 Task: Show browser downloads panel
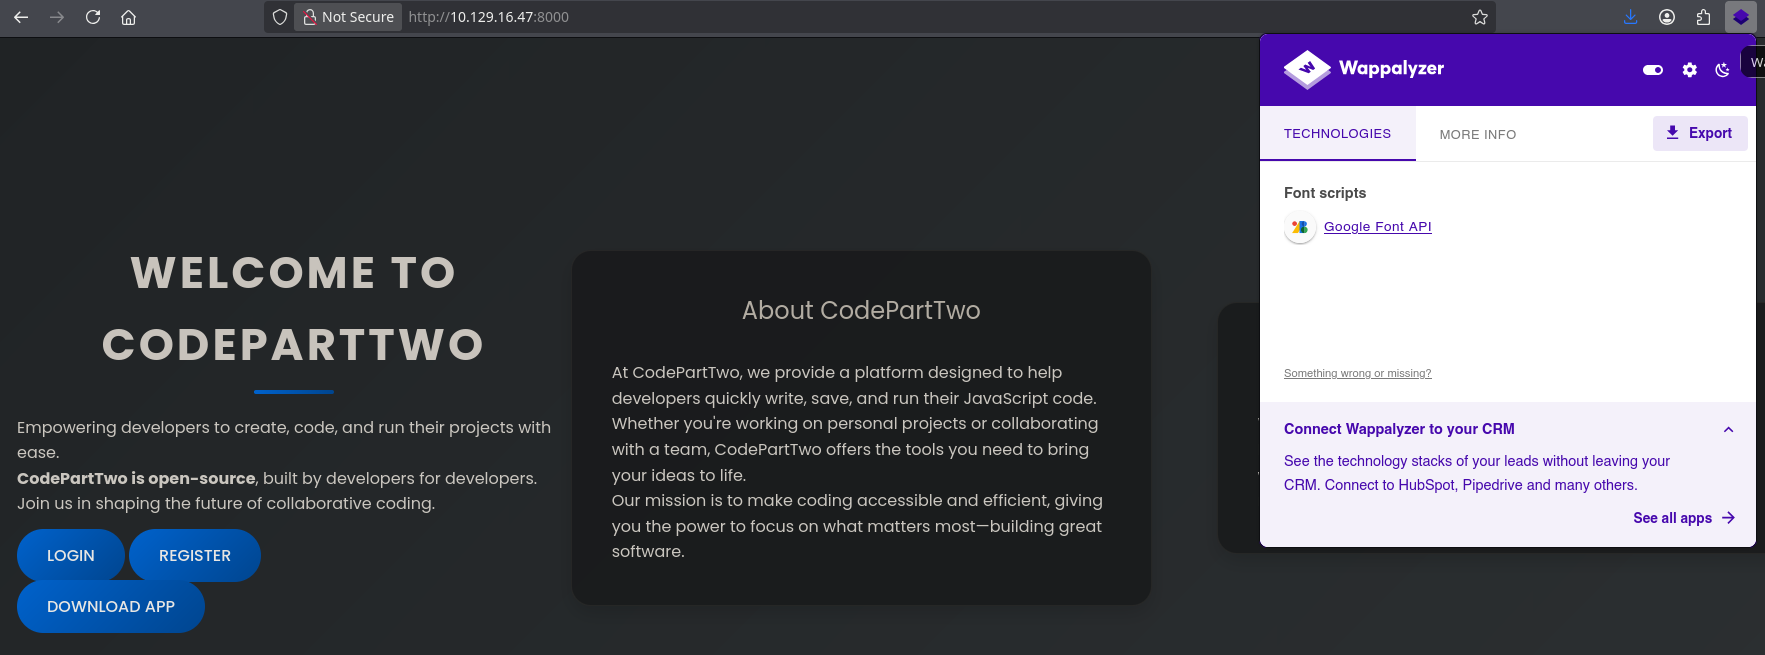[x=1631, y=17]
